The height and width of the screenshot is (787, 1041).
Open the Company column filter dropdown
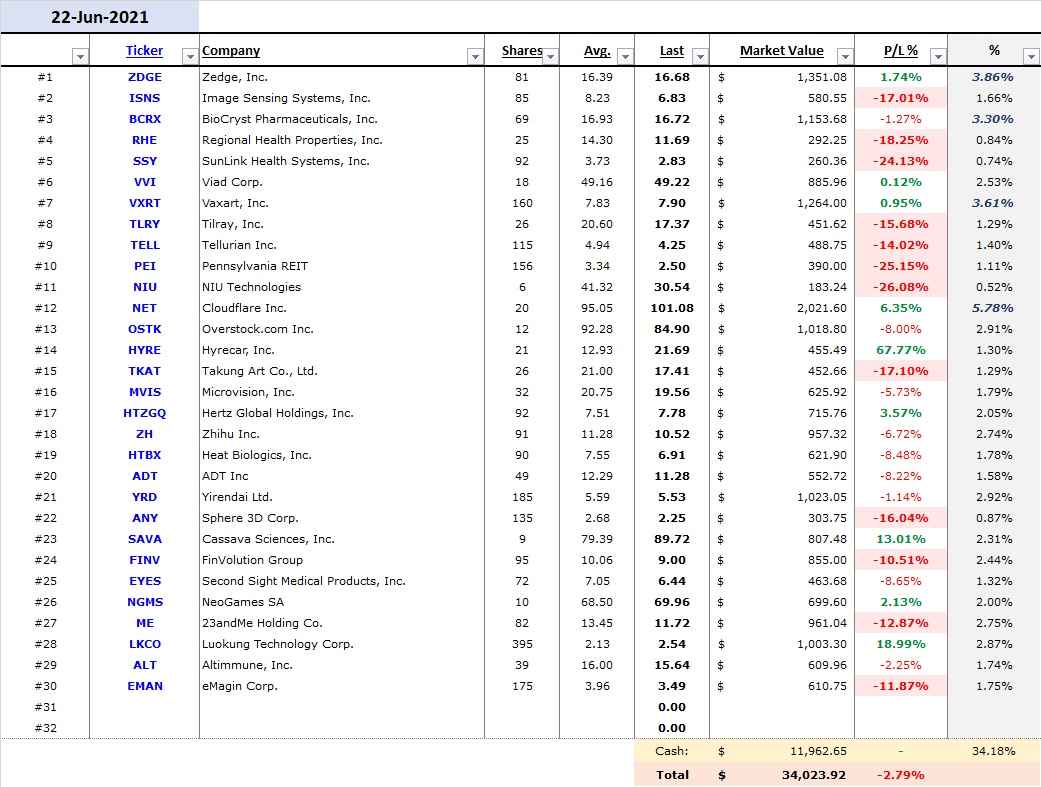coord(475,56)
